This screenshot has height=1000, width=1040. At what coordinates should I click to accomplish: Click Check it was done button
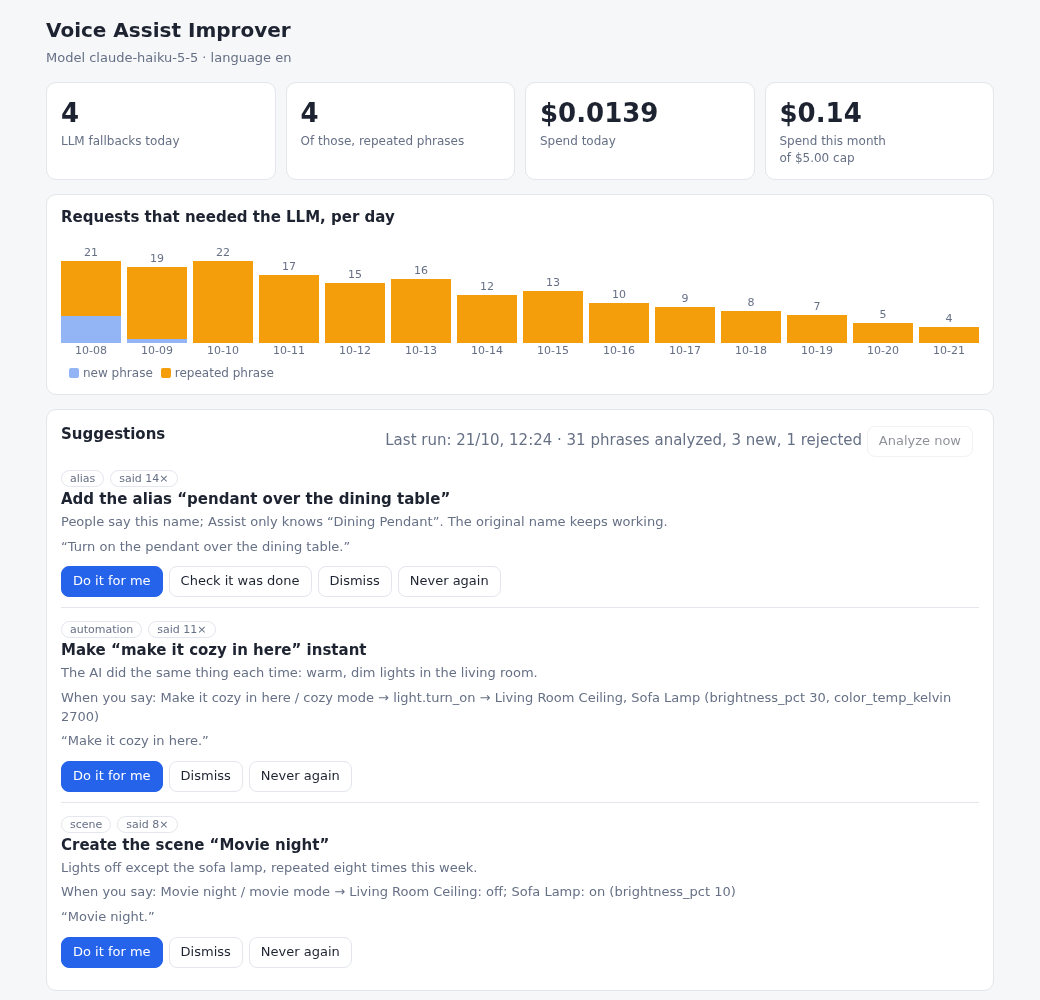240,581
